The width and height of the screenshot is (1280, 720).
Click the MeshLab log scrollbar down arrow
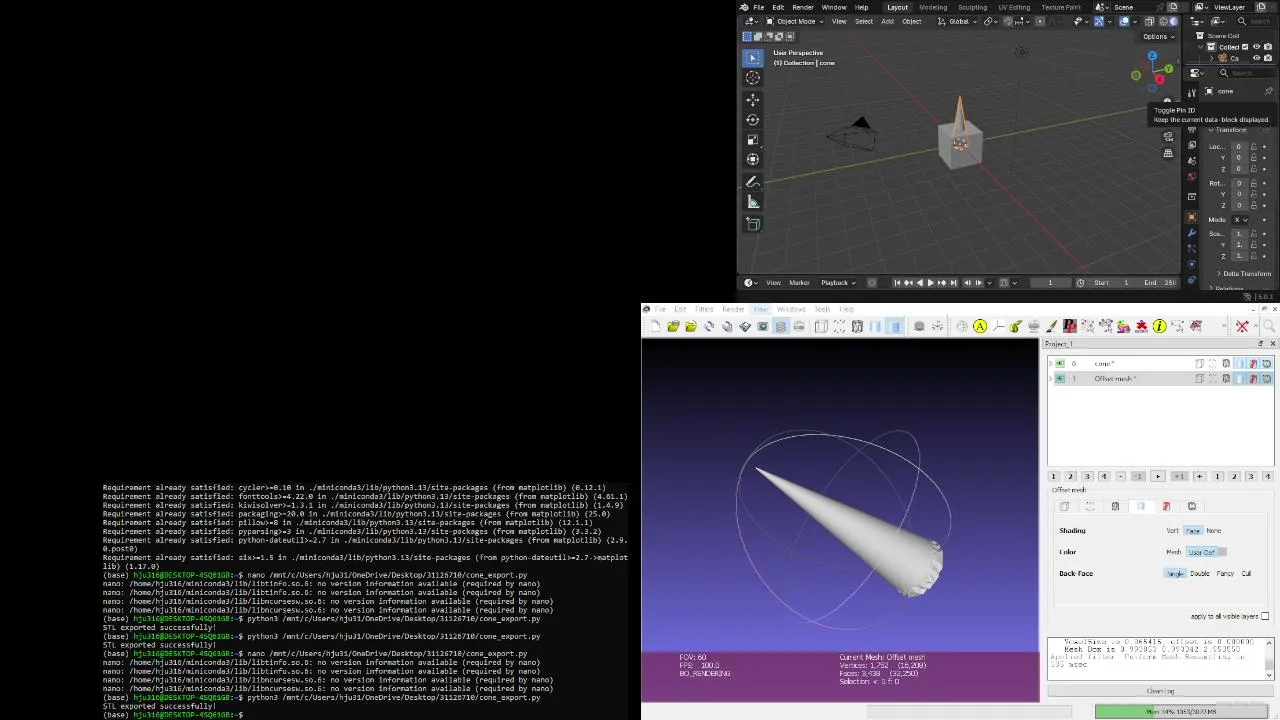1270,674
